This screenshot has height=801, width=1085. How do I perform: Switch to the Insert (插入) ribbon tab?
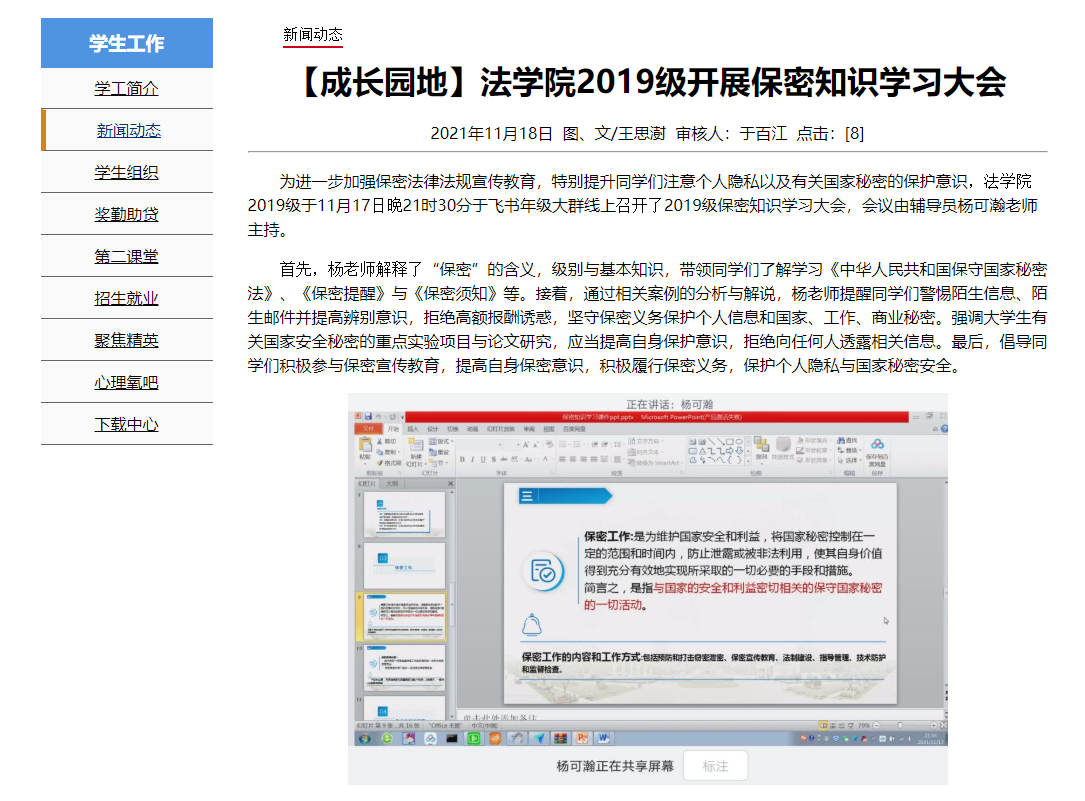(412, 428)
